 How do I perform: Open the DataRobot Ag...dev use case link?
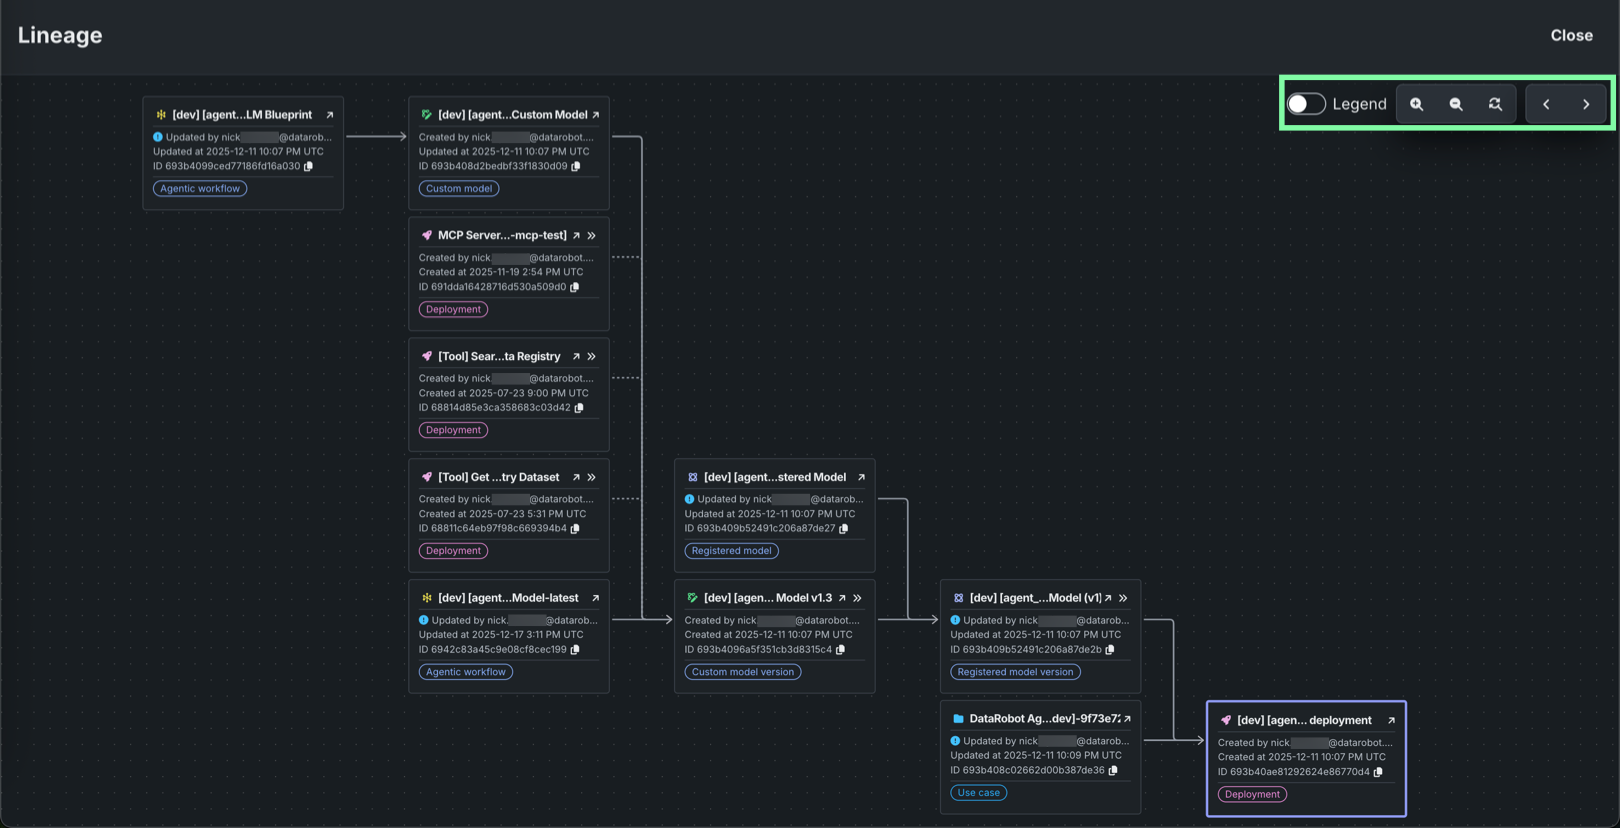(1127, 719)
